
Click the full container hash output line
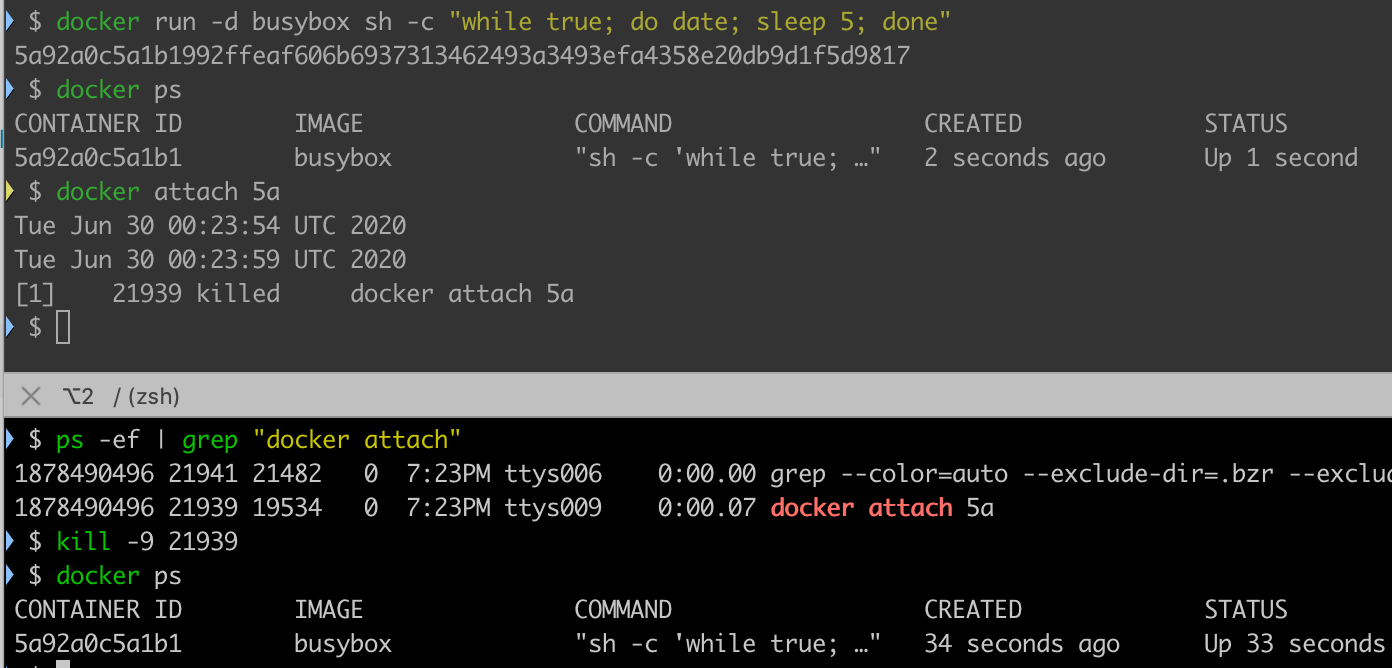tap(462, 56)
